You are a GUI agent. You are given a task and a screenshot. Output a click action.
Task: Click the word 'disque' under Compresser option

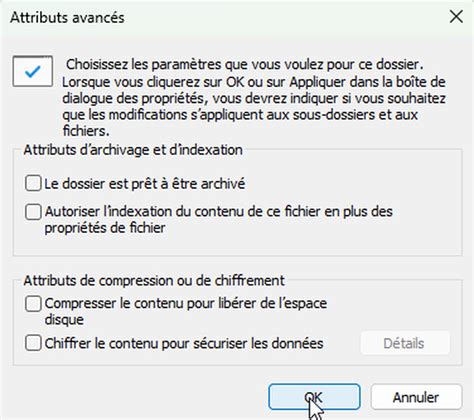click(64, 320)
